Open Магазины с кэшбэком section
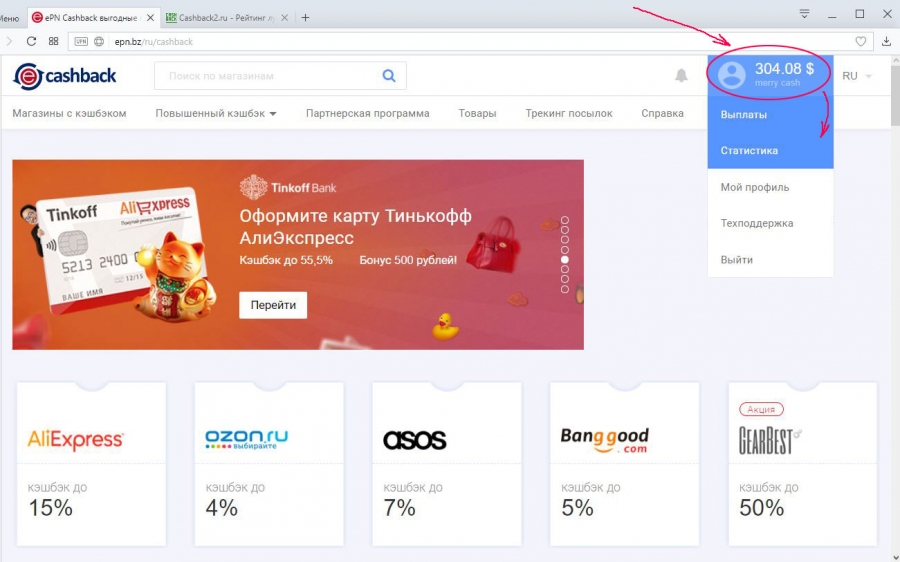The image size is (900, 562). (69, 113)
